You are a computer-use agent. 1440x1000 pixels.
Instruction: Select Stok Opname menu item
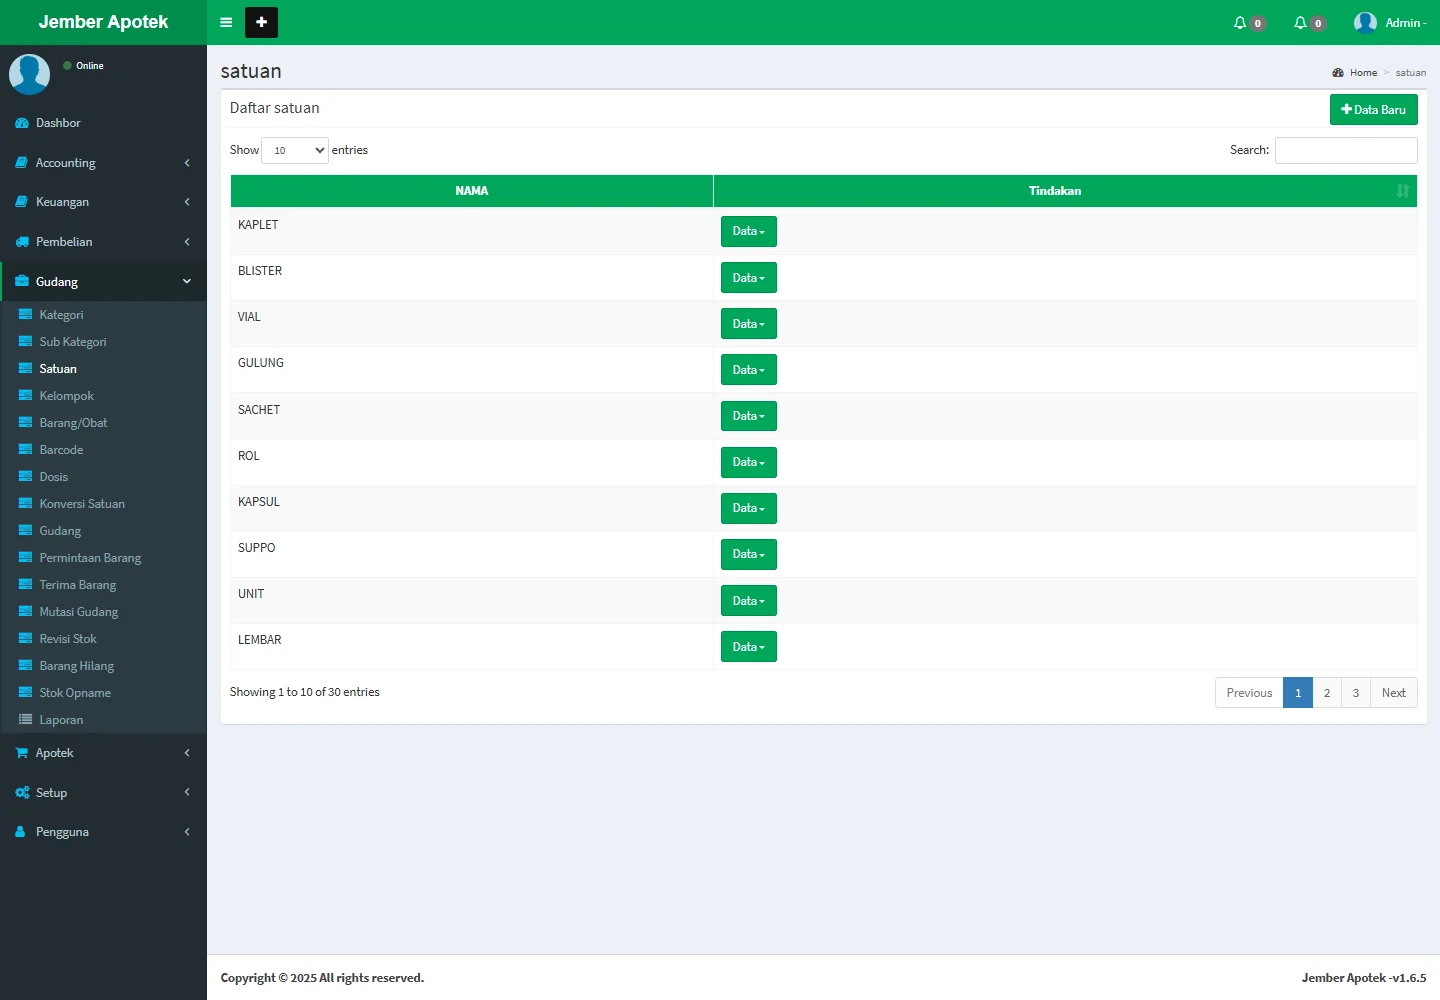75,693
